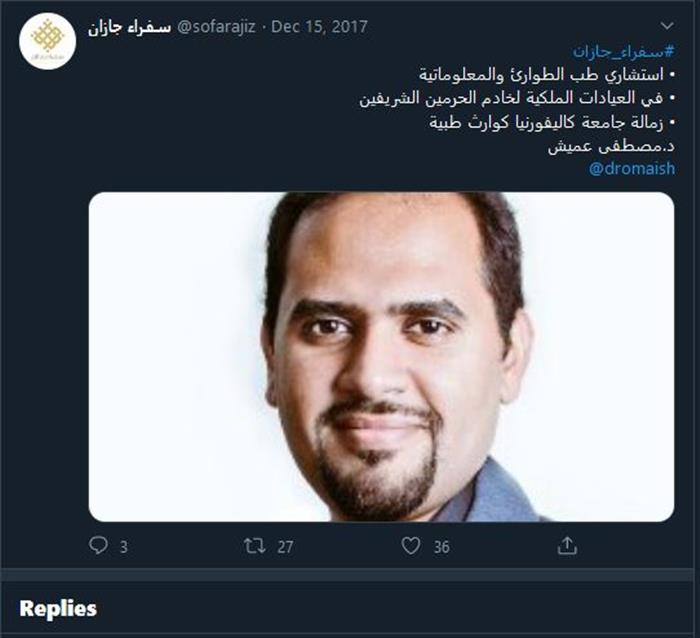700x638 pixels.
Task: Open the attached portrait photo
Action: pyautogui.click(x=381, y=357)
